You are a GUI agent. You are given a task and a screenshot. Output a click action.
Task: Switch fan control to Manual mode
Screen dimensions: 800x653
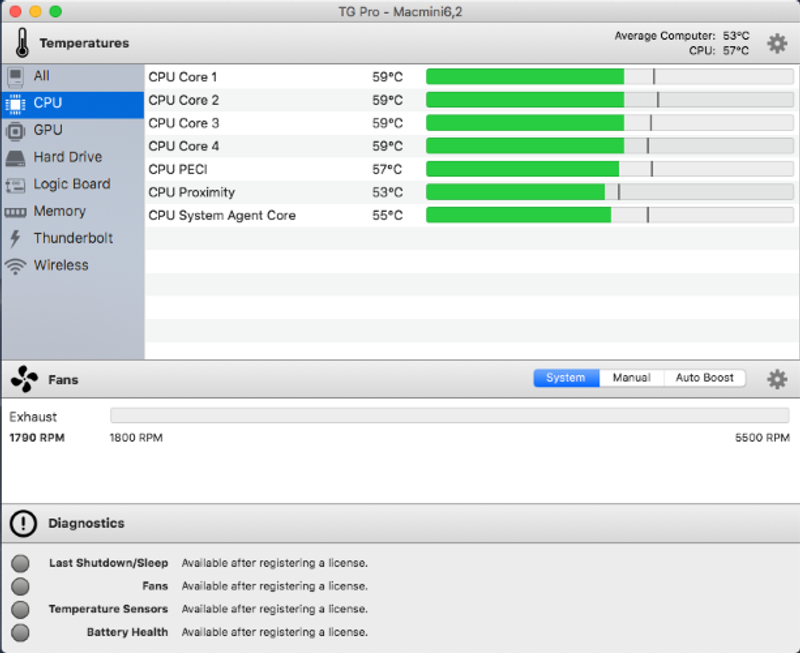pyautogui.click(x=631, y=378)
